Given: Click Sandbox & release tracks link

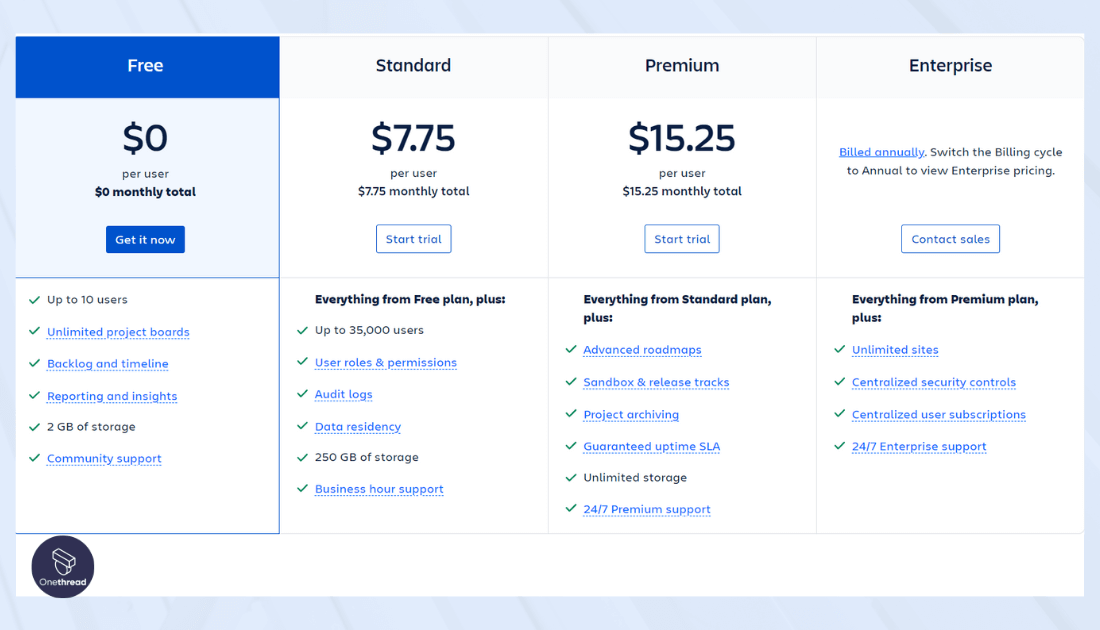Looking at the screenshot, I should (656, 382).
